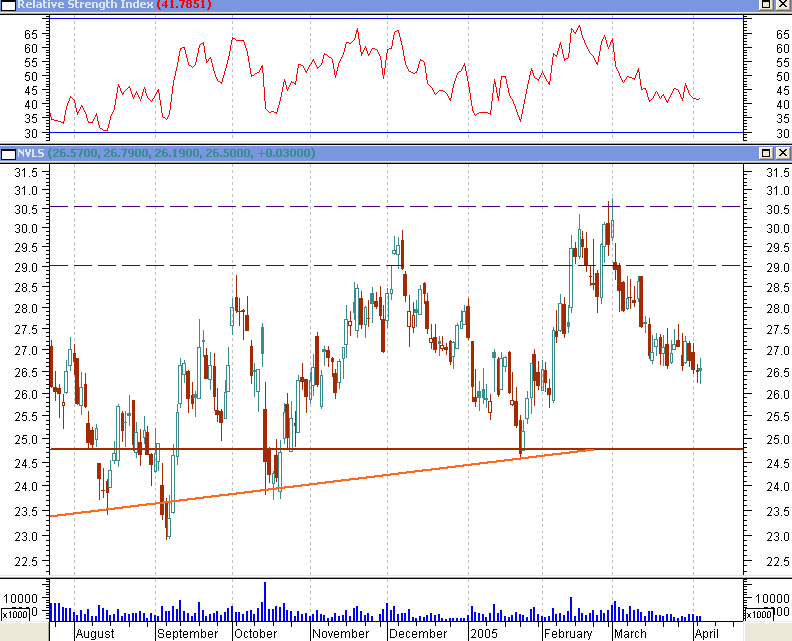Click the Relative Strength Index panel title

pyautogui.click(x=85, y=5)
